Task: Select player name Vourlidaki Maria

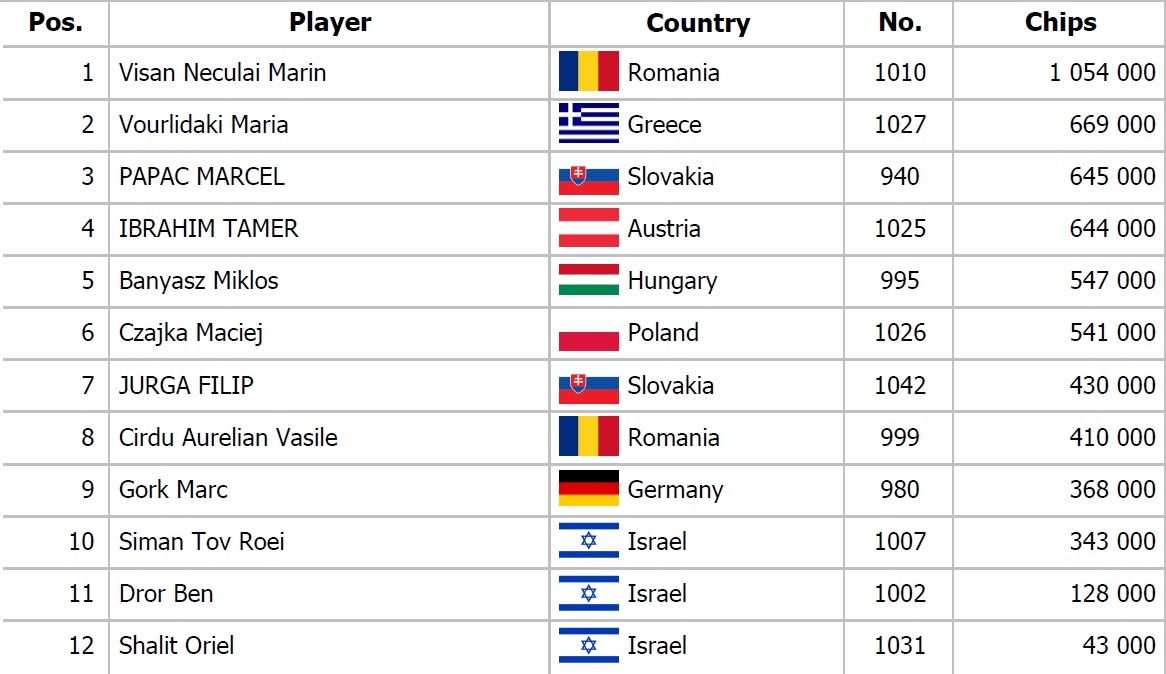Action: point(203,124)
